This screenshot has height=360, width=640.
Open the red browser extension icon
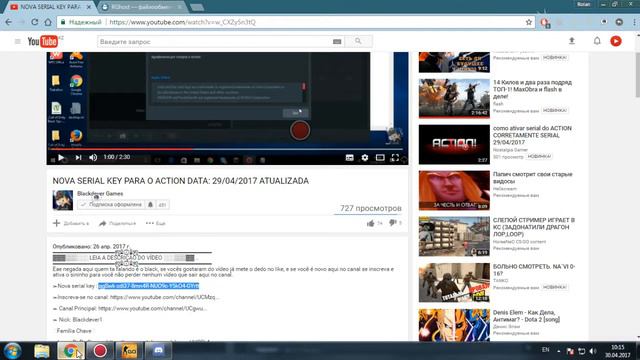point(544,22)
